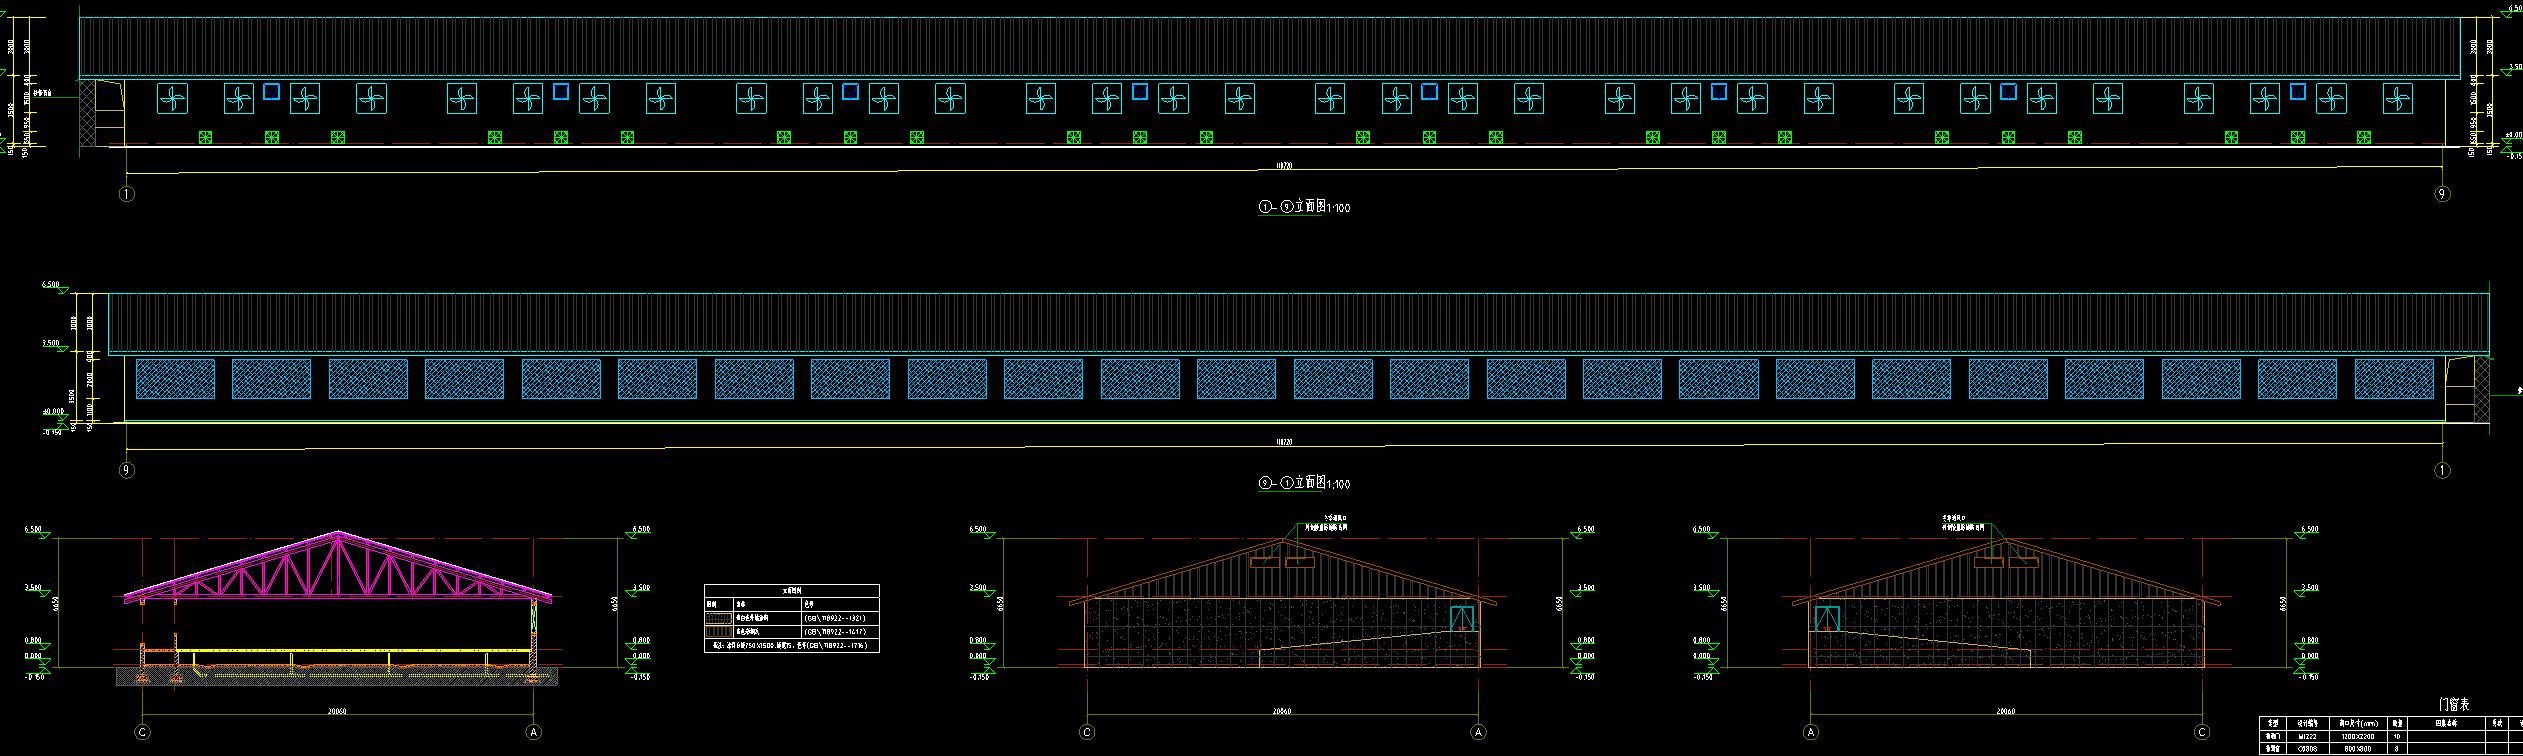Click axis bubble 1 under the top elevation

[x=127, y=194]
